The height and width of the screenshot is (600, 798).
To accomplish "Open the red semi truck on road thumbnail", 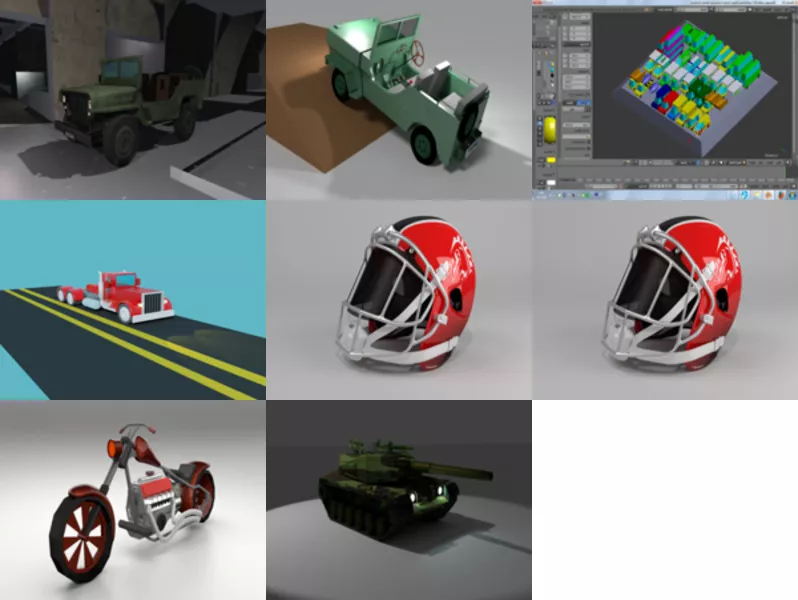I will click(x=132, y=300).
